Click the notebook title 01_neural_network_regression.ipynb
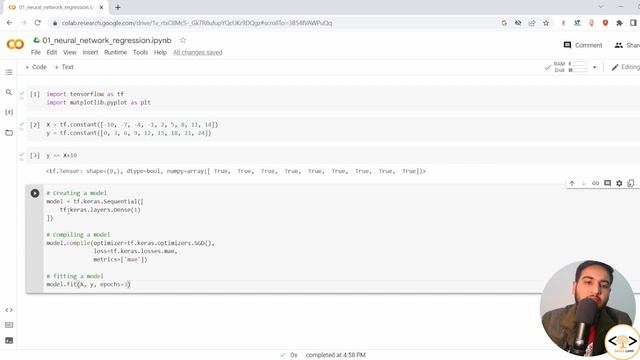The height and width of the screenshot is (360, 640). click(x=107, y=40)
